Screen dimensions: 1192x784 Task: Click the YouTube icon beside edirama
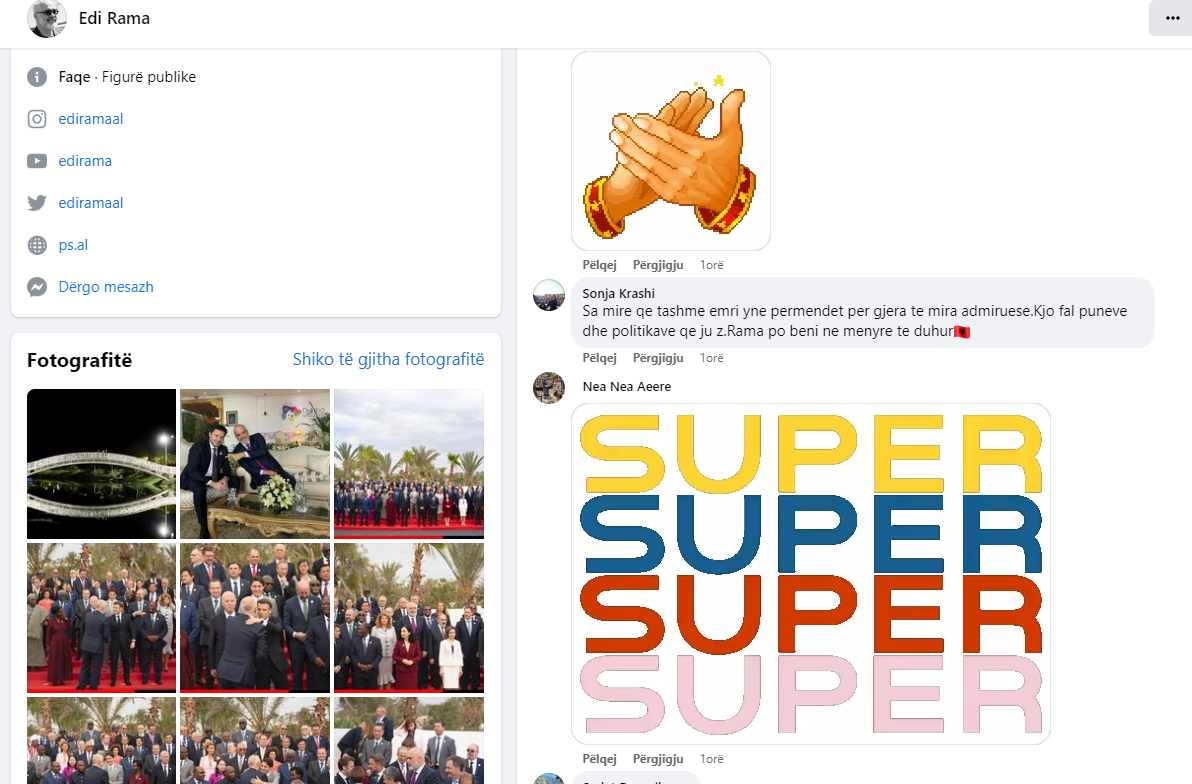point(36,160)
